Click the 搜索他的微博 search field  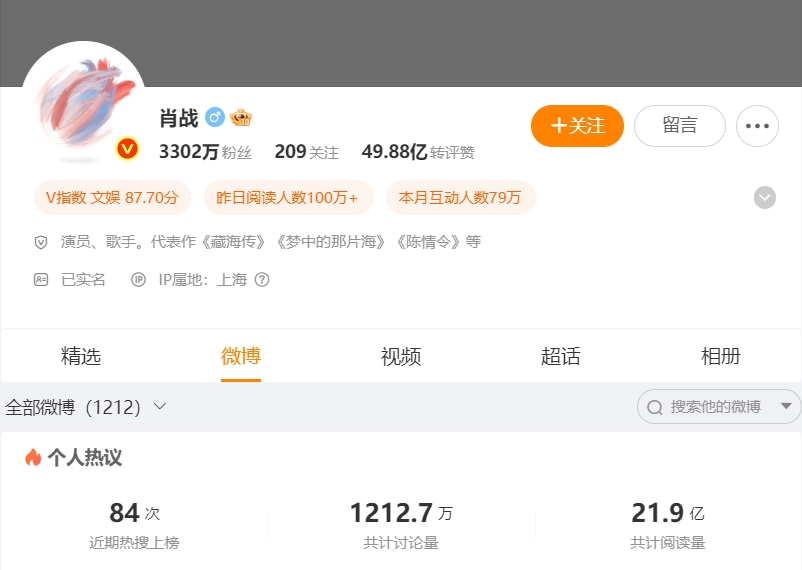(x=719, y=407)
